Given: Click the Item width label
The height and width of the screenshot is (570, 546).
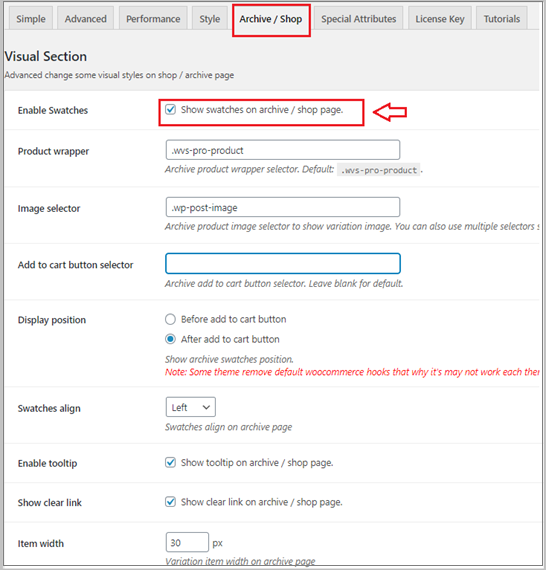Looking at the screenshot, I should coord(41,543).
